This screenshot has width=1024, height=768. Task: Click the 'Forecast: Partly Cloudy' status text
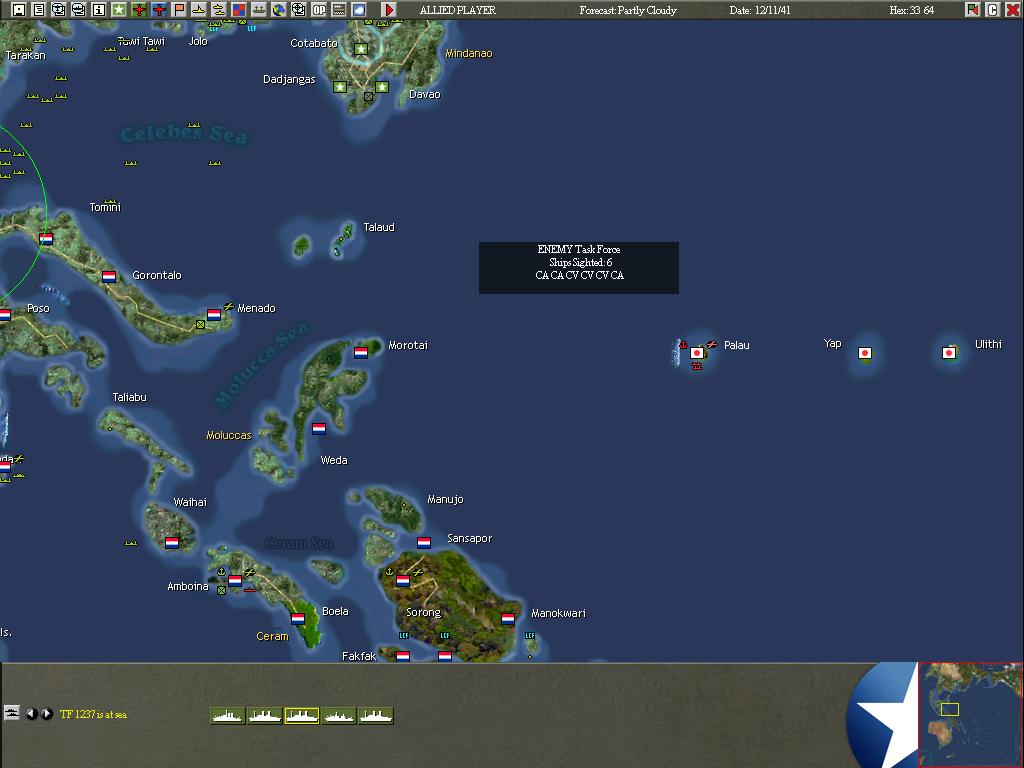click(x=628, y=10)
